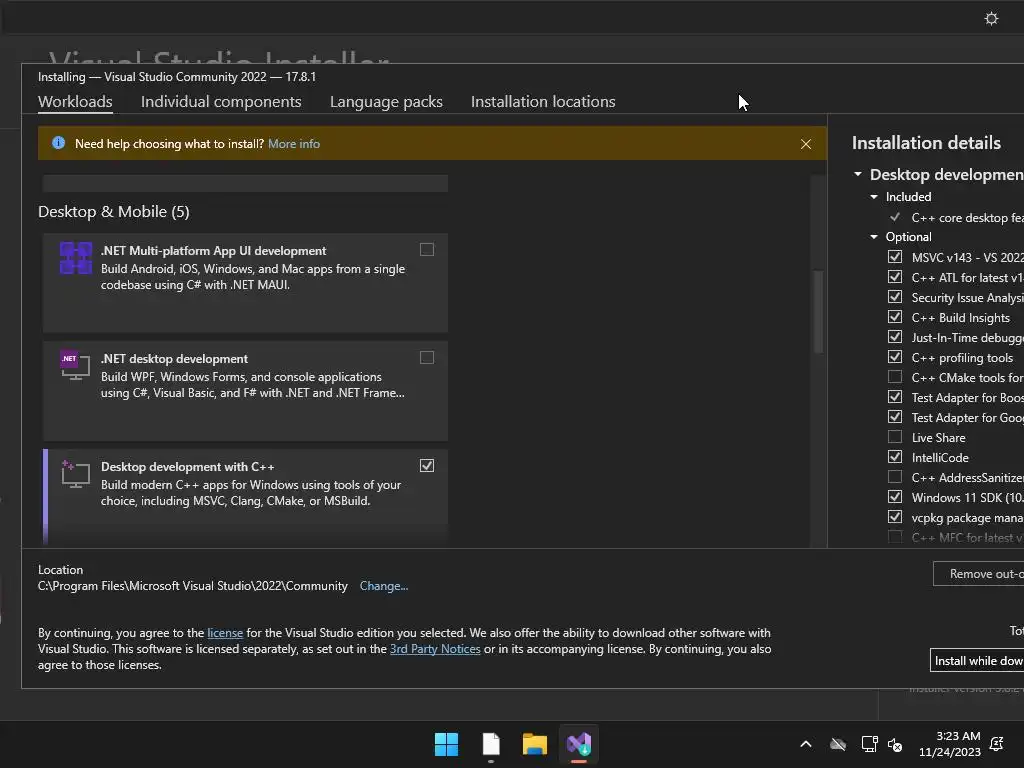Click the Desktop development with C++ monitor icon
The height and width of the screenshot is (768, 1024).
(76, 473)
